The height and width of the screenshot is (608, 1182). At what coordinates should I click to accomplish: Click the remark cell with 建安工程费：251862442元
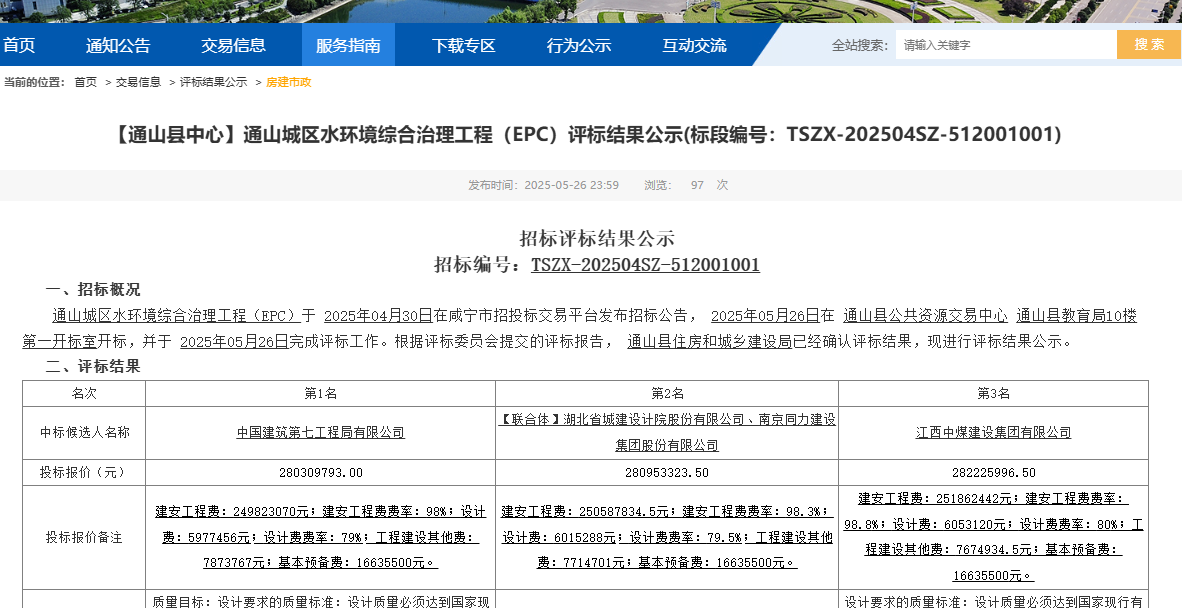click(994, 538)
